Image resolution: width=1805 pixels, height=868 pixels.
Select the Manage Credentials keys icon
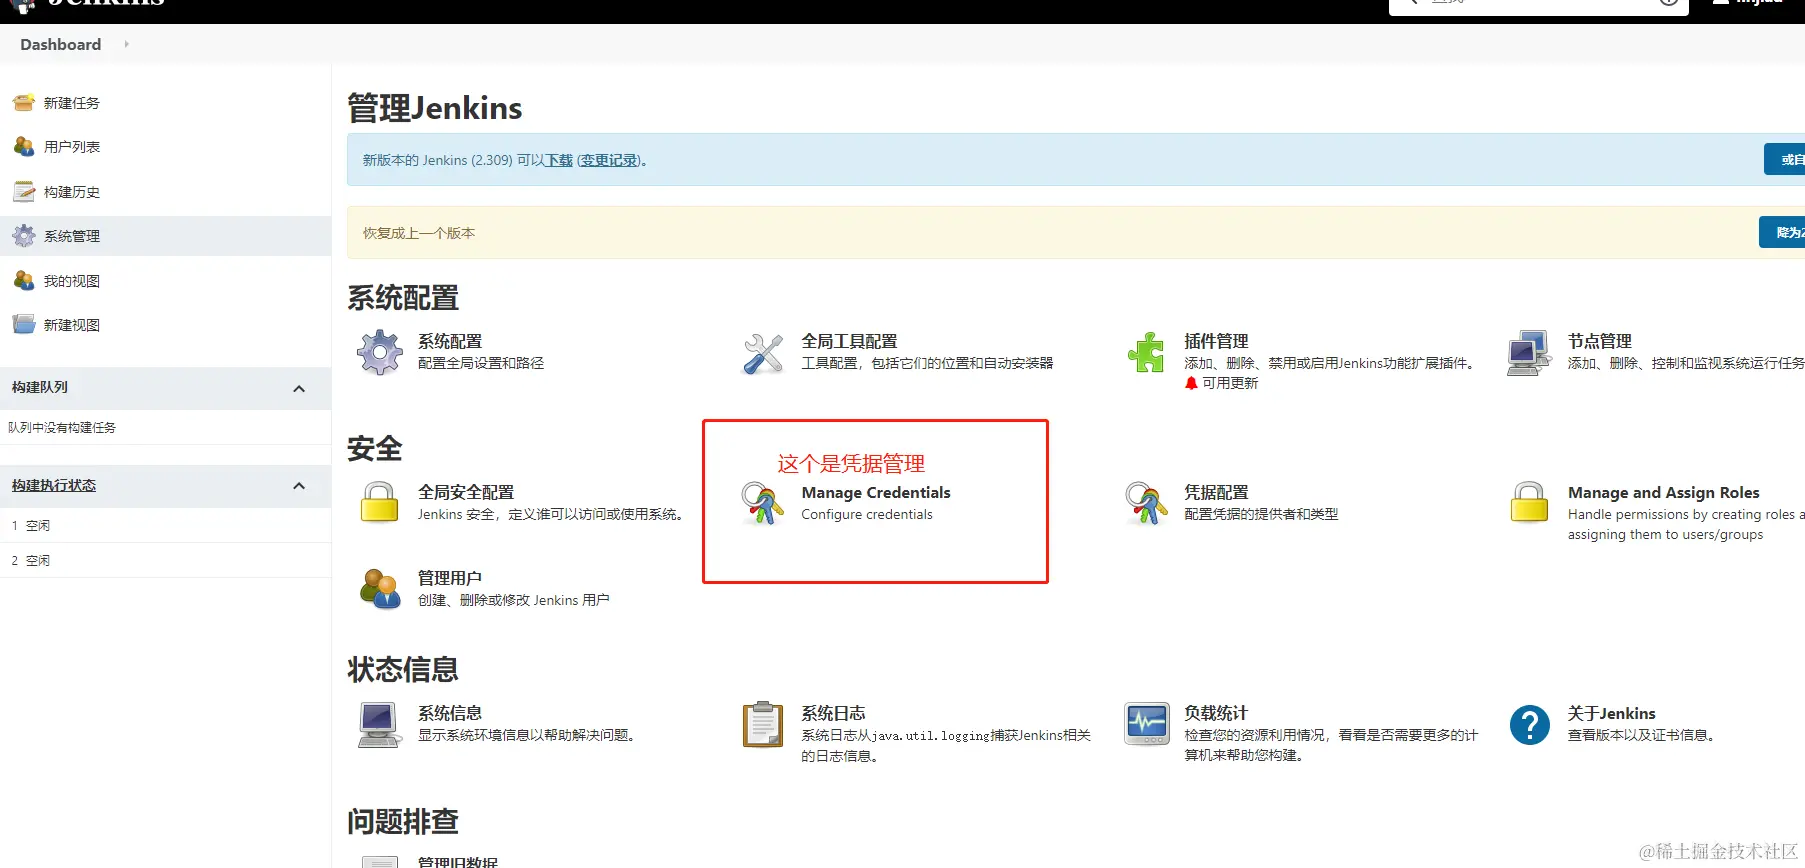(763, 503)
